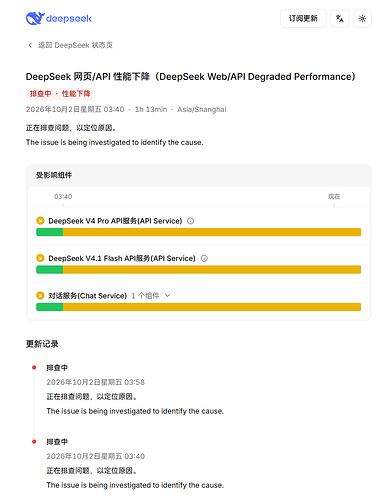Click the 现在 timeline end marker

(334, 197)
